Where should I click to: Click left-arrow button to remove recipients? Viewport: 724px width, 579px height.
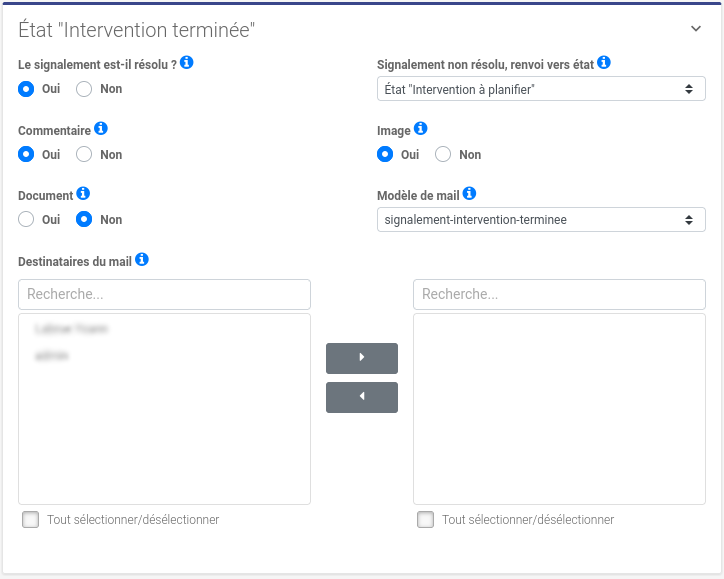click(x=362, y=397)
